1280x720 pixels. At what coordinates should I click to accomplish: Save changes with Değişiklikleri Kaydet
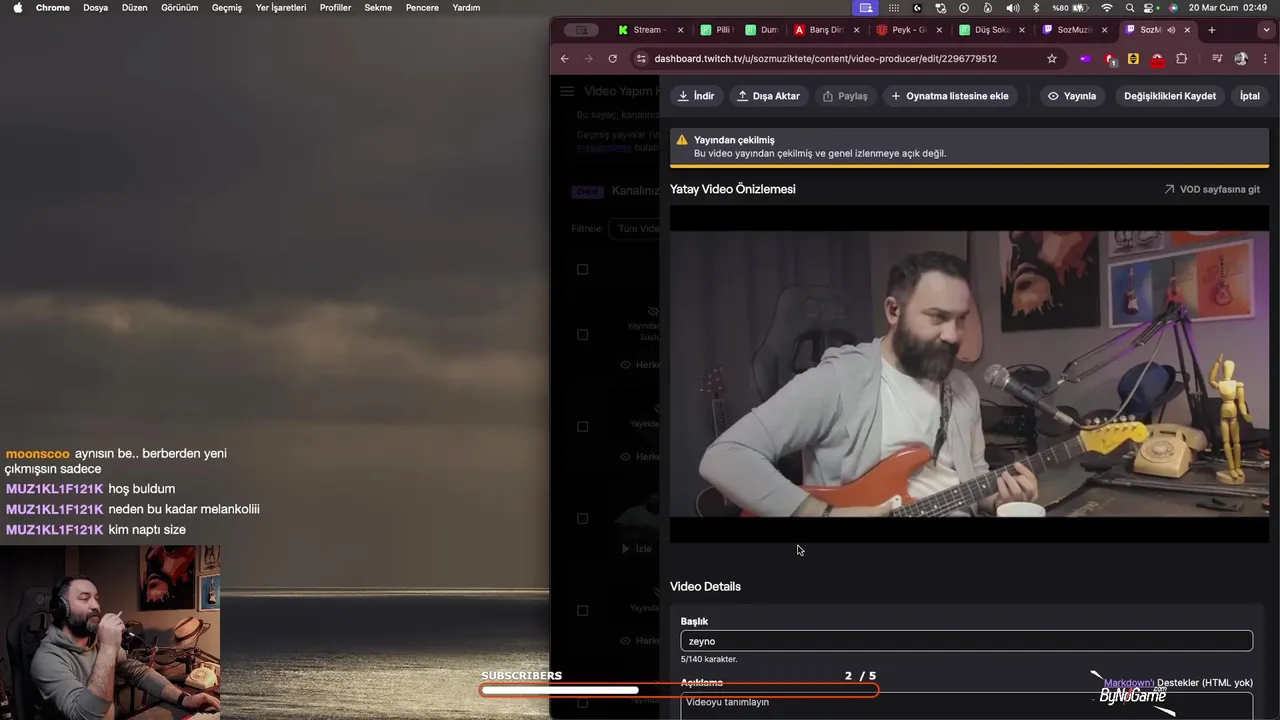[1170, 96]
